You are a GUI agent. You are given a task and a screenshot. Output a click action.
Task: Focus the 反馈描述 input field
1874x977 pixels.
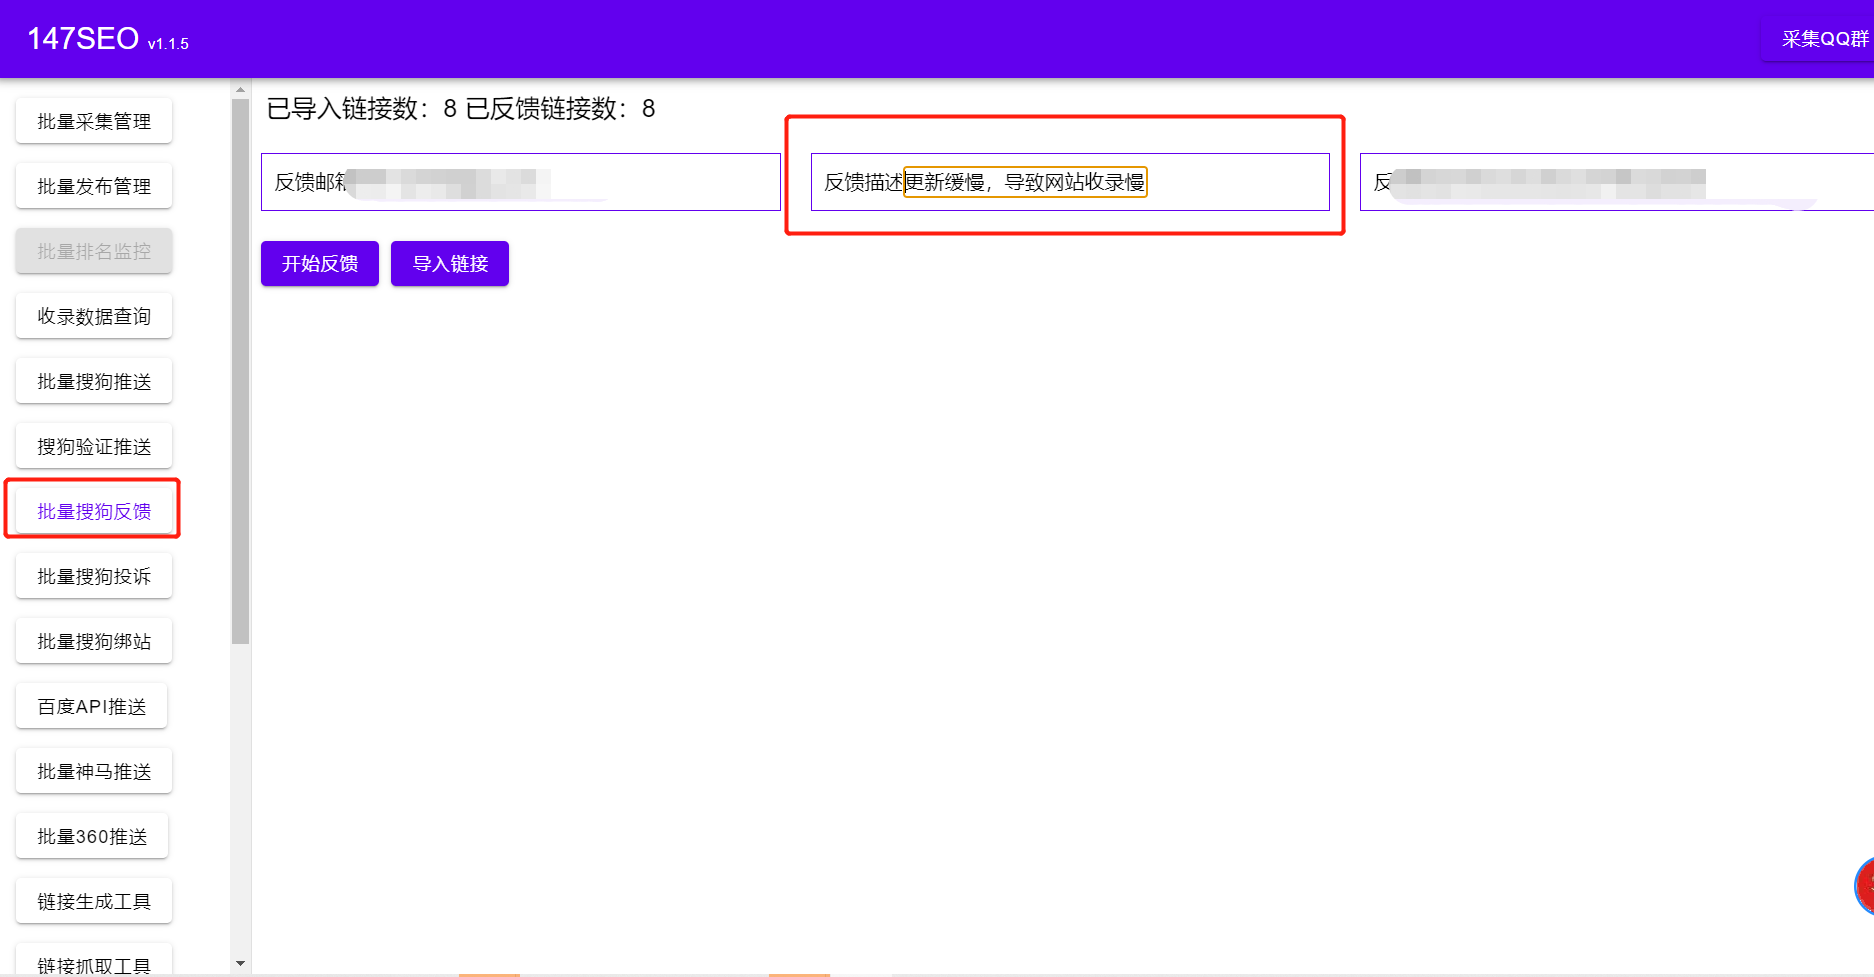(x=1070, y=182)
